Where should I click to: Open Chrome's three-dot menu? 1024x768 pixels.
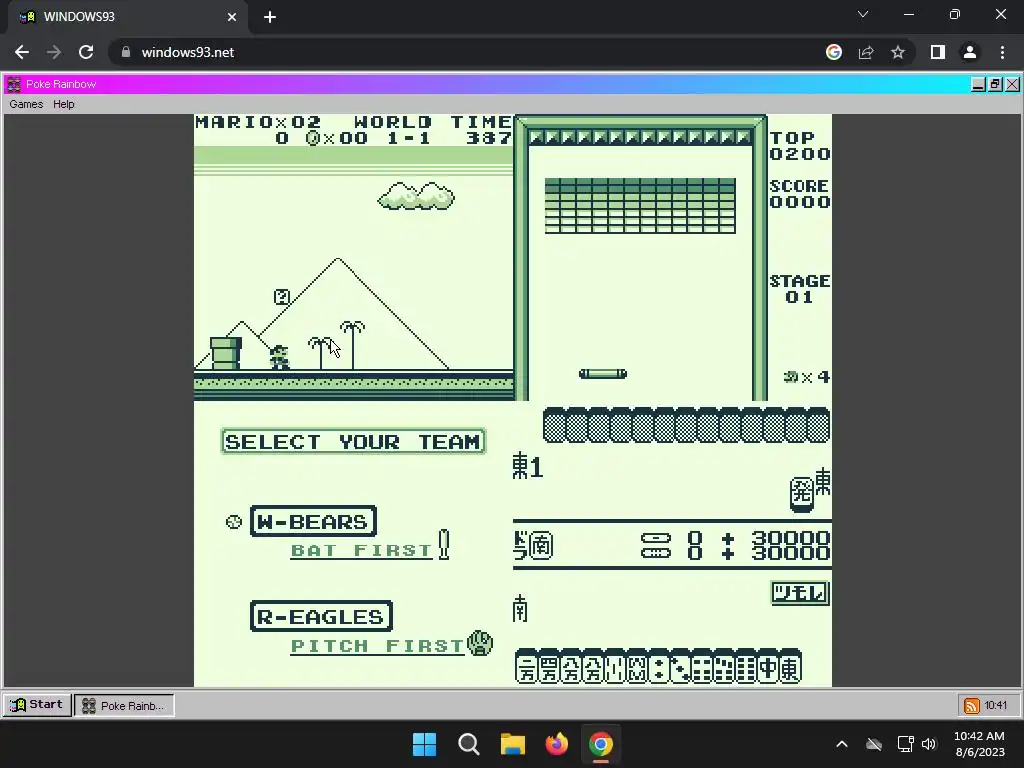click(1002, 52)
